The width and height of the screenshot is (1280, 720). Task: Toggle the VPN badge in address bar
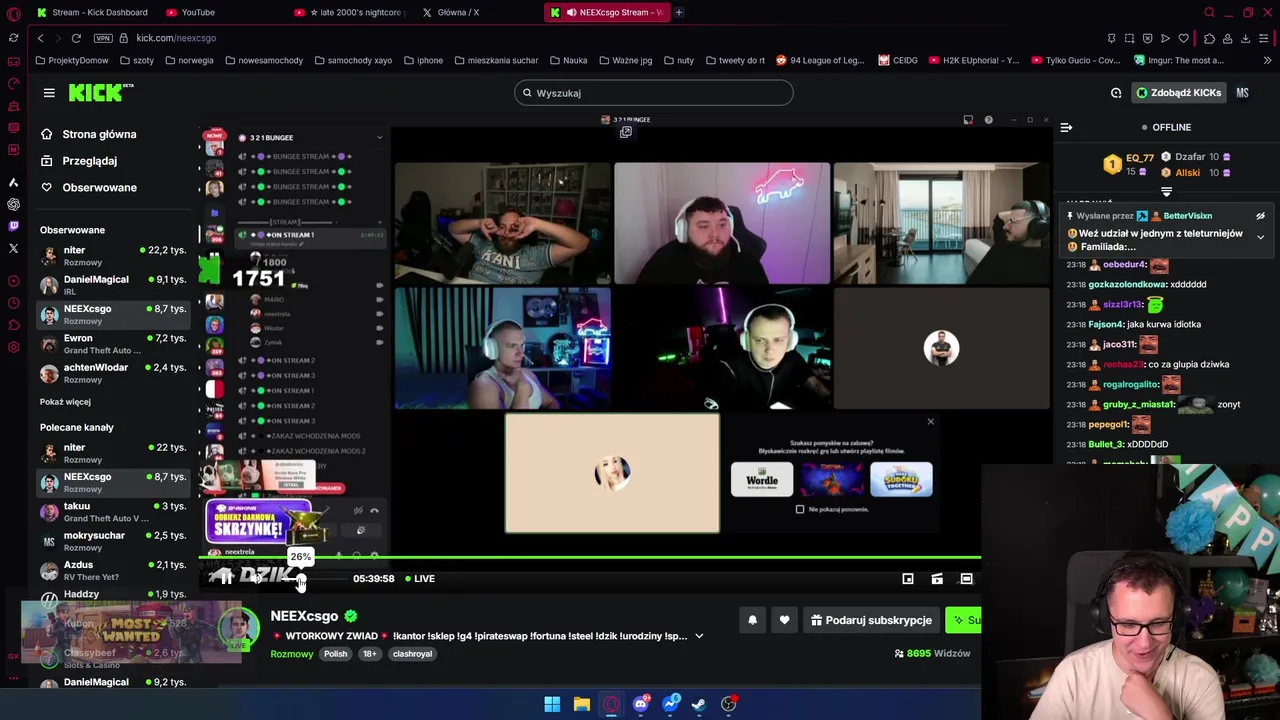(x=102, y=38)
